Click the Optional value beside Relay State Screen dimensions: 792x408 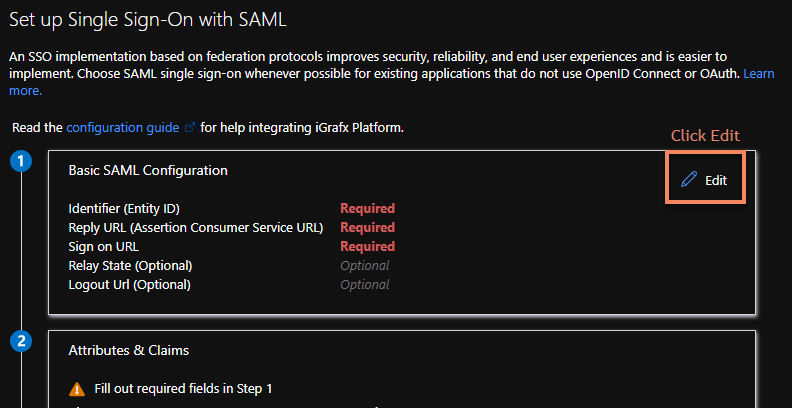(364, 266)
